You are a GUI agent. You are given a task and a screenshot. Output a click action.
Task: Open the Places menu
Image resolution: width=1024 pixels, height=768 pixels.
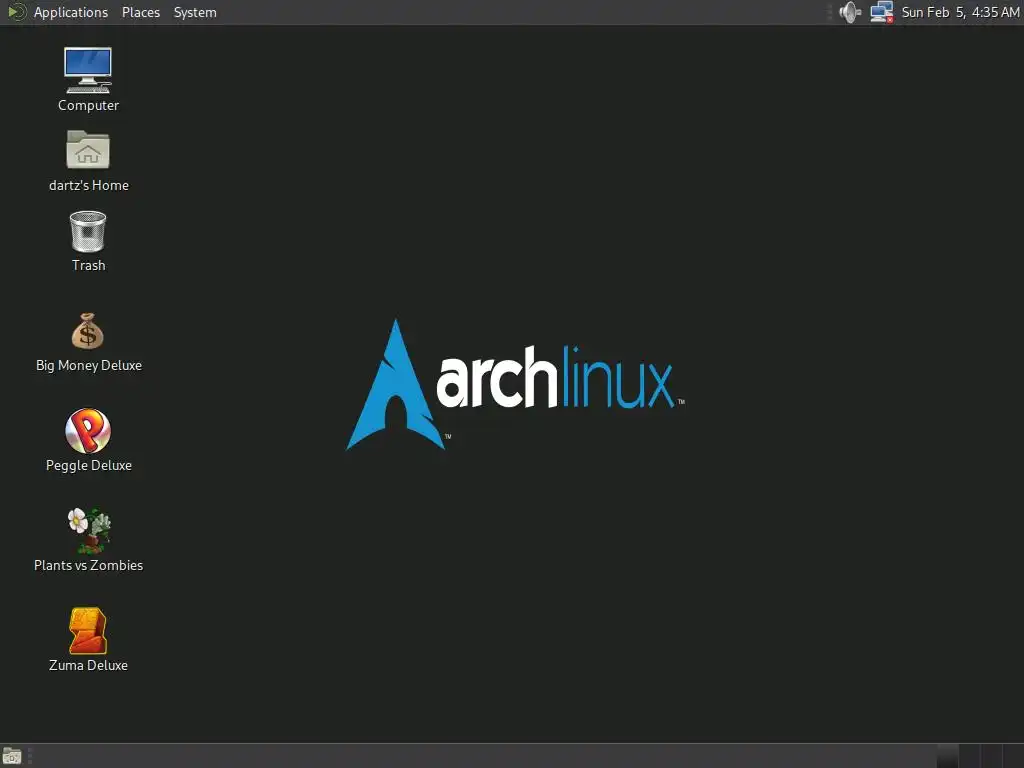(x=140, y=12)
